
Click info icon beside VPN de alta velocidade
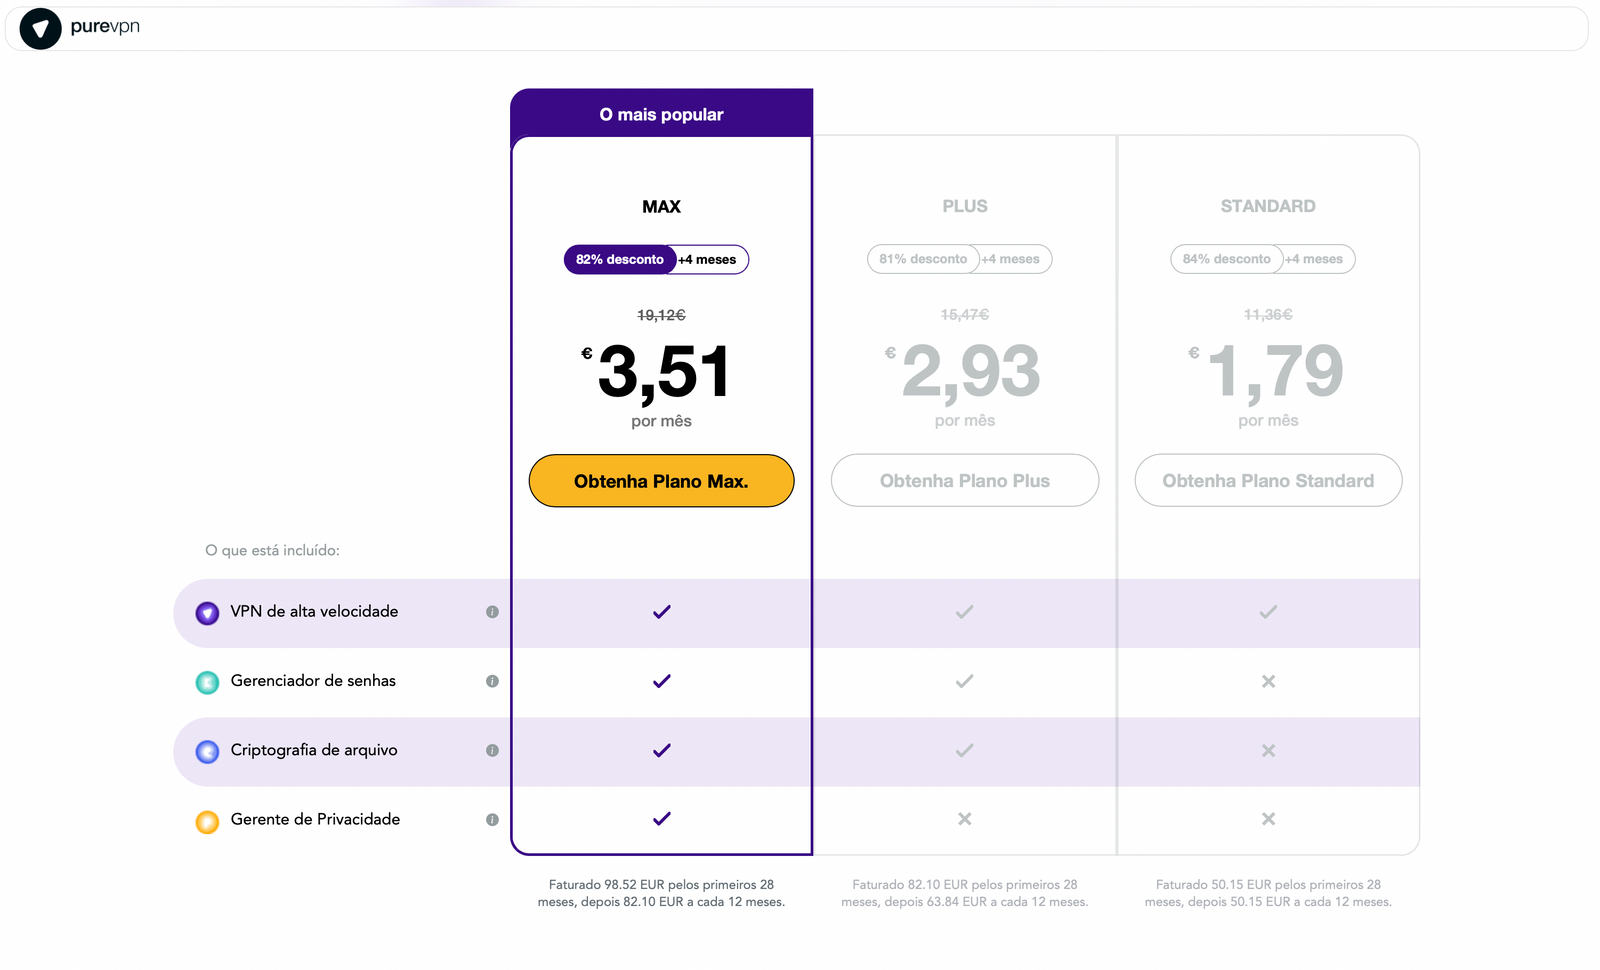coord(492,612)
